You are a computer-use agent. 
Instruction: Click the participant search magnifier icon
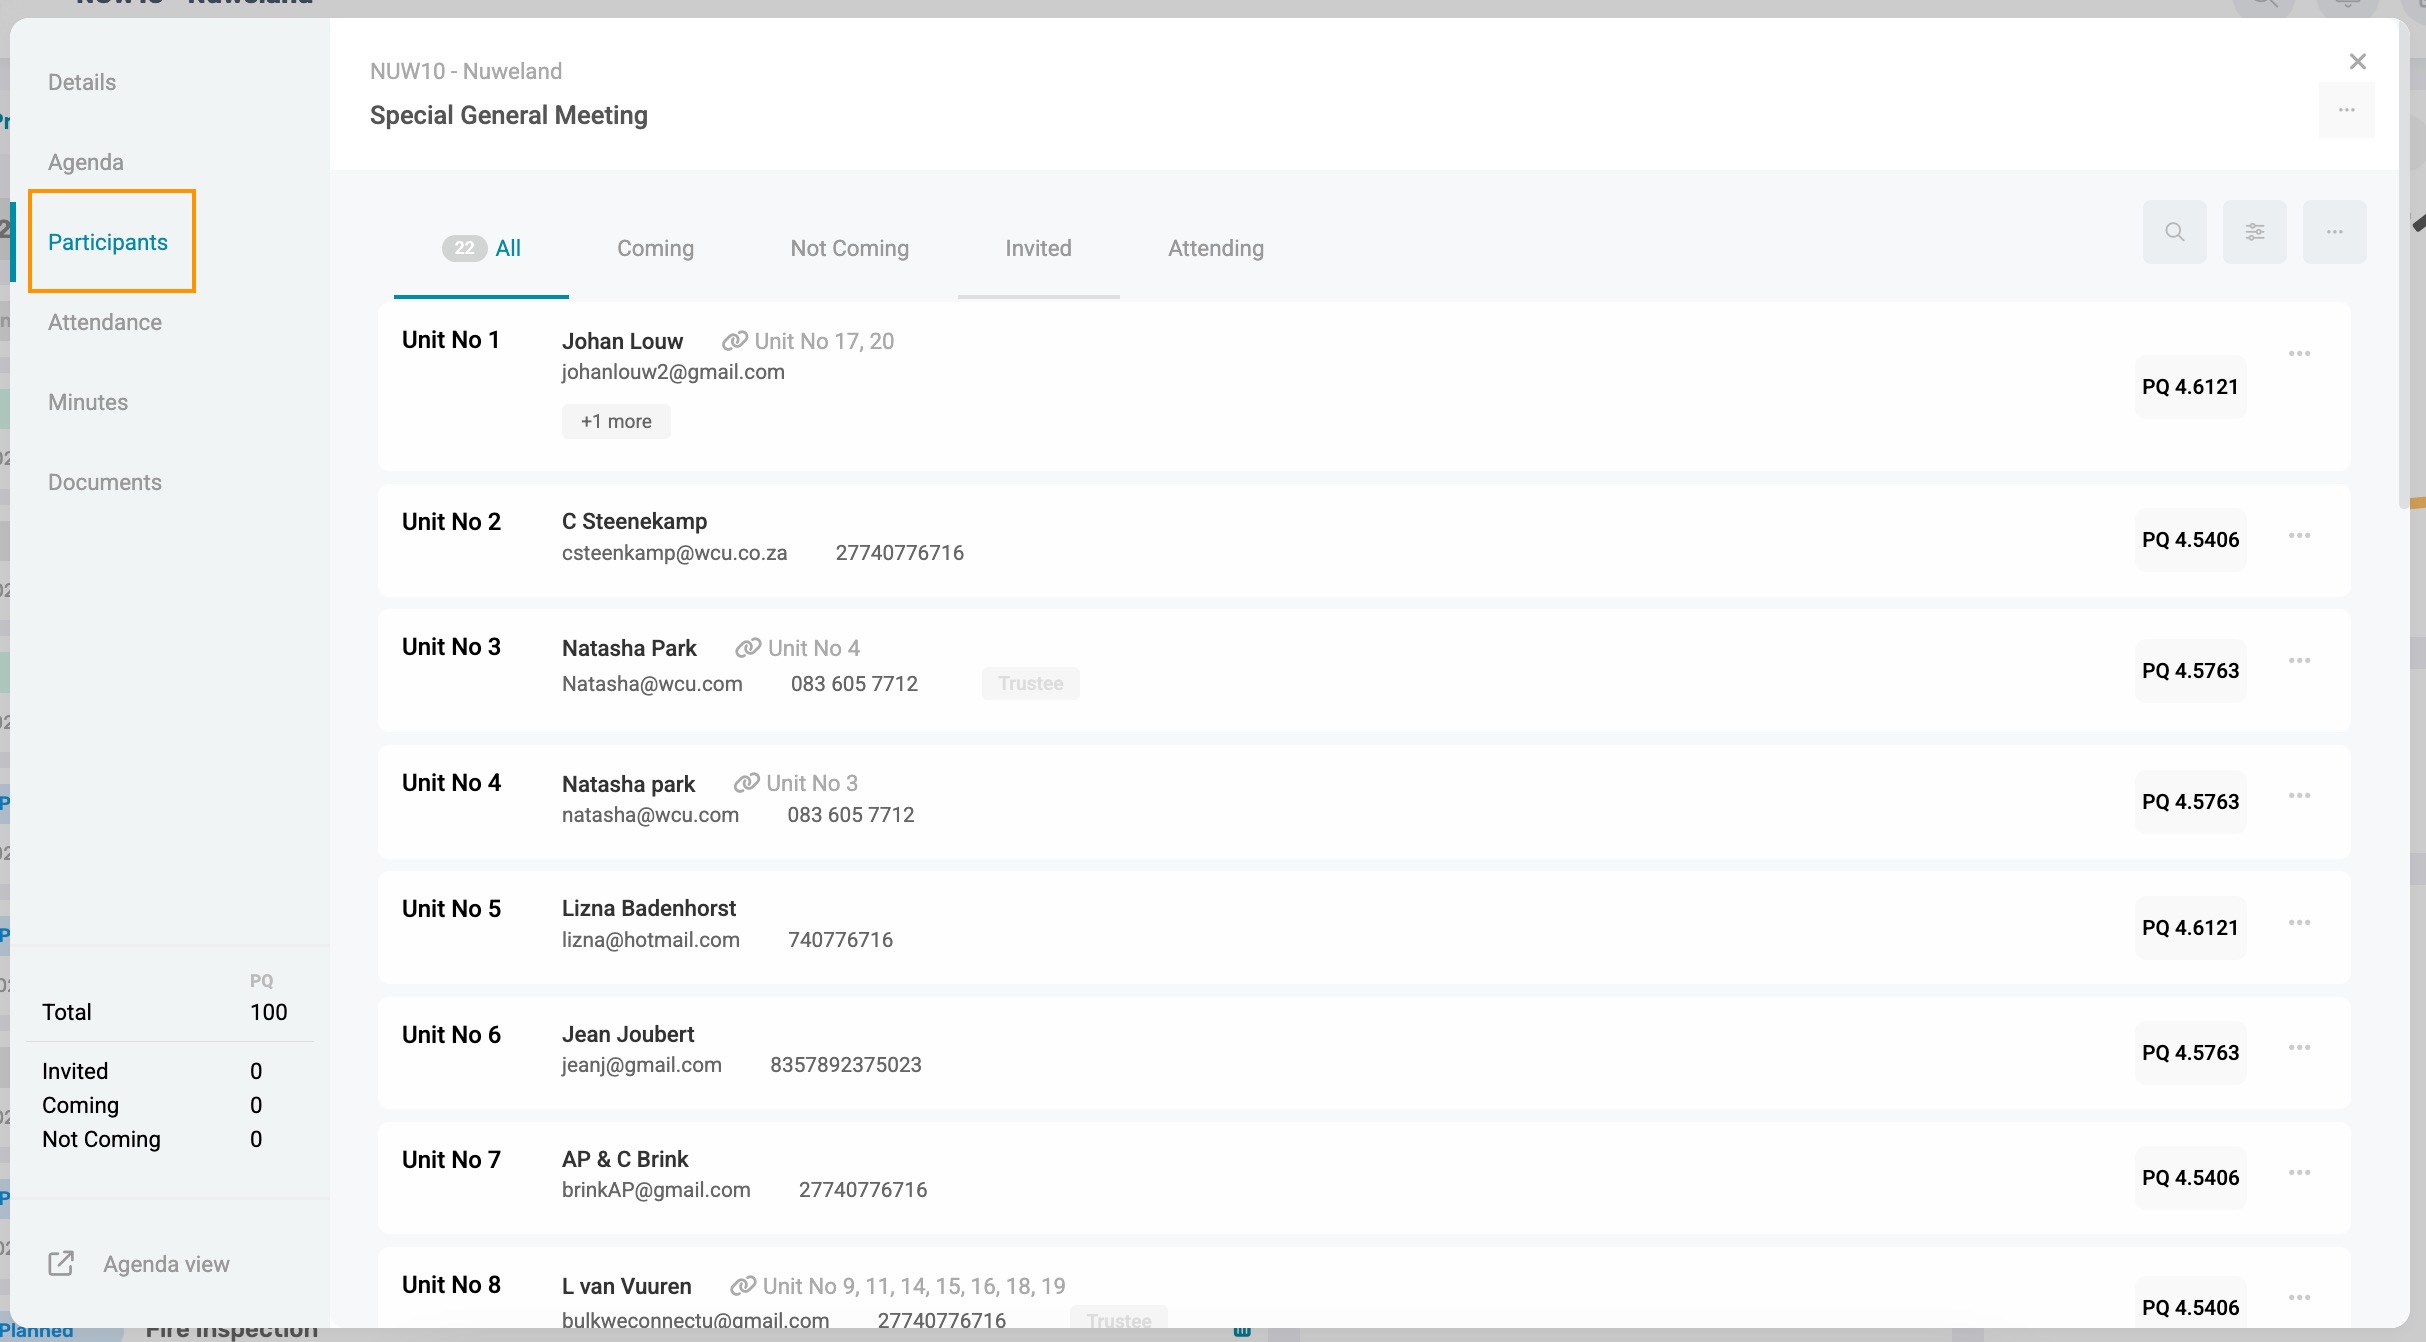click(2174, 232)
